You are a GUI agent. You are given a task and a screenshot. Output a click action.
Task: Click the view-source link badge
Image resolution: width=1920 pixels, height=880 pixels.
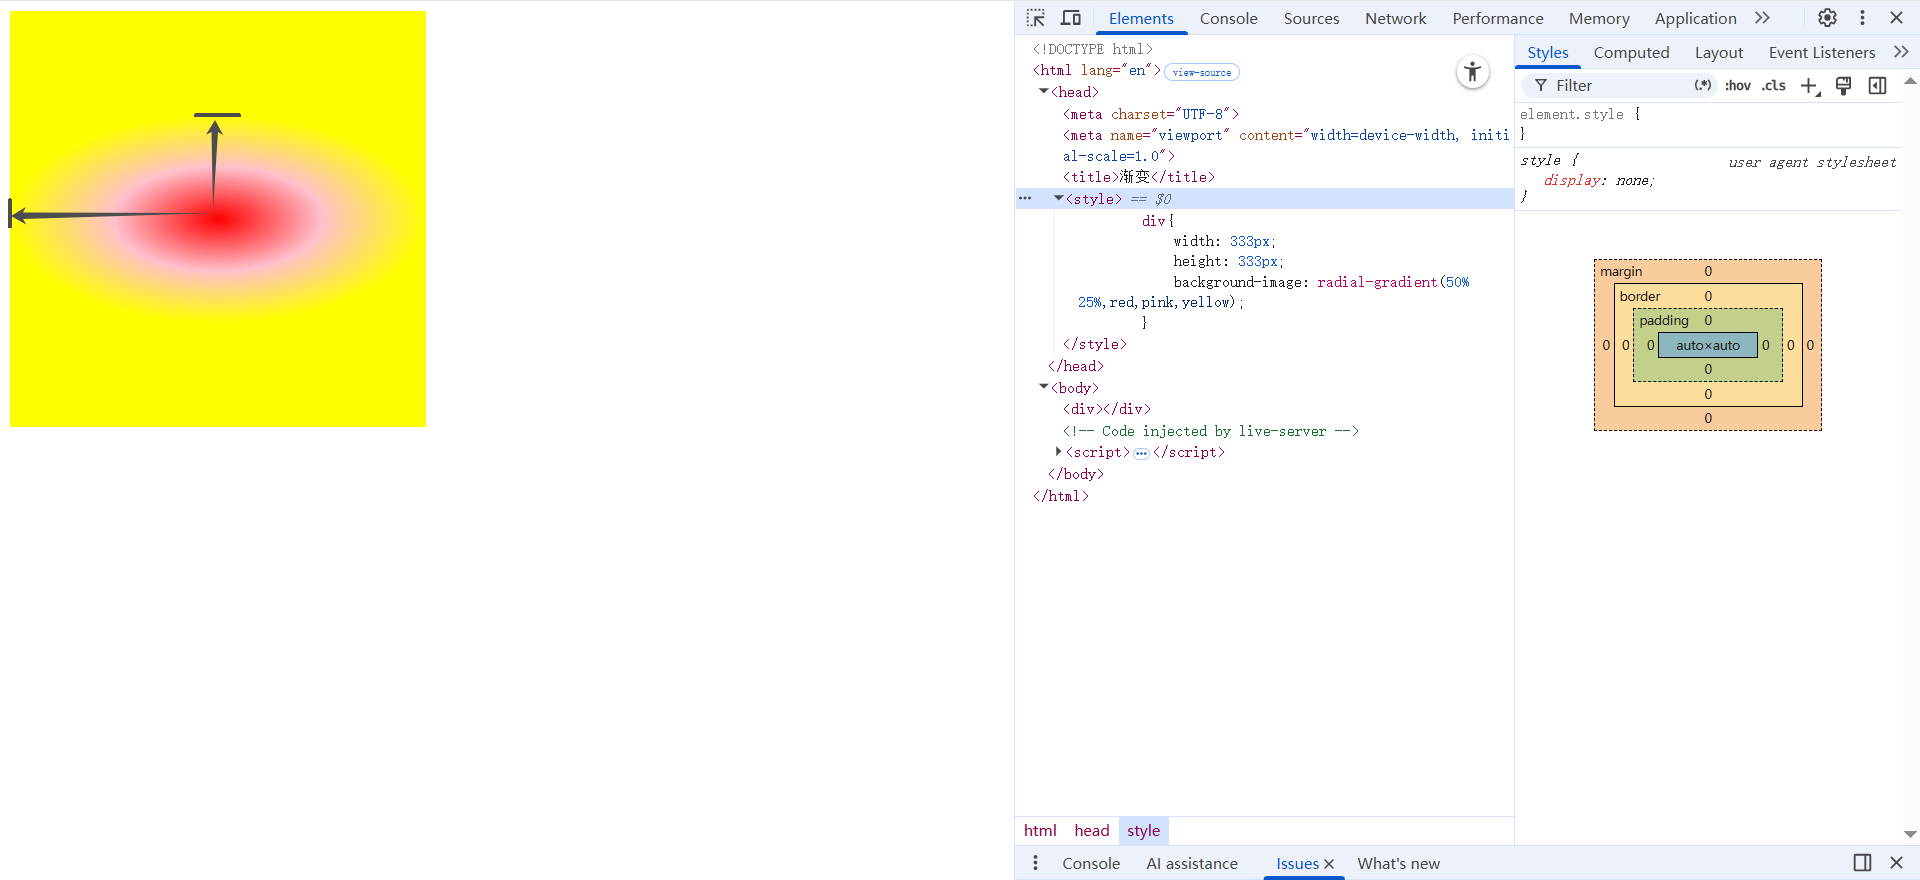coord(1202,72)
